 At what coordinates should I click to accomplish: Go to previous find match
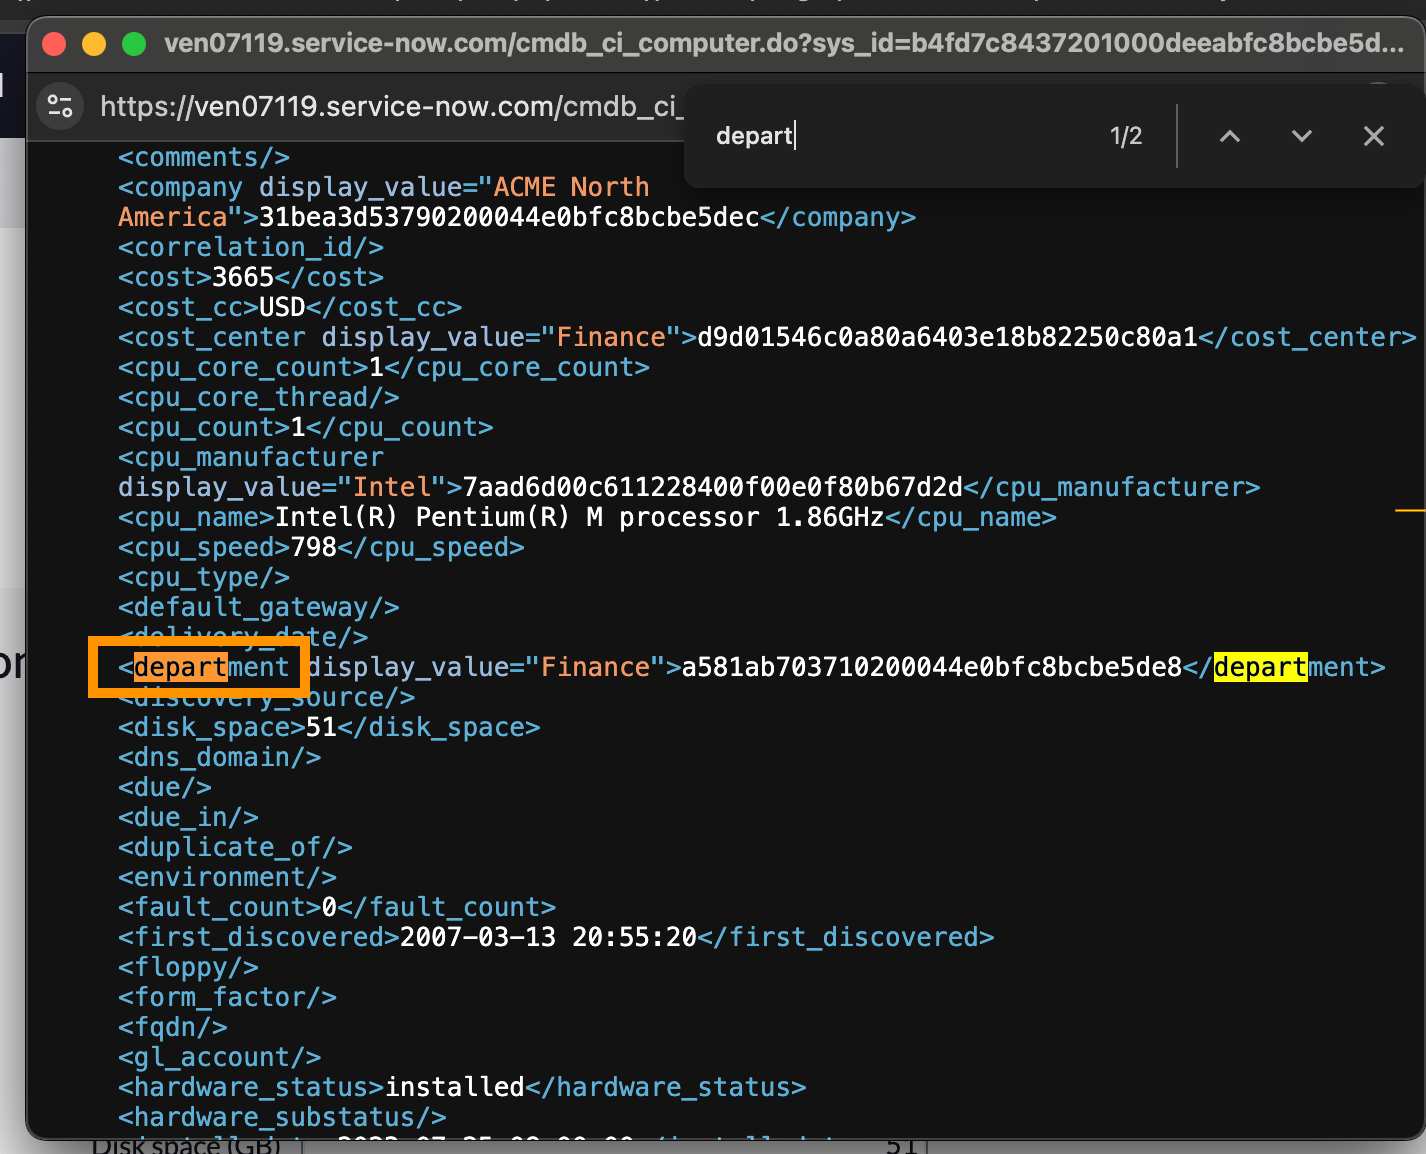tap(1230, 136)
